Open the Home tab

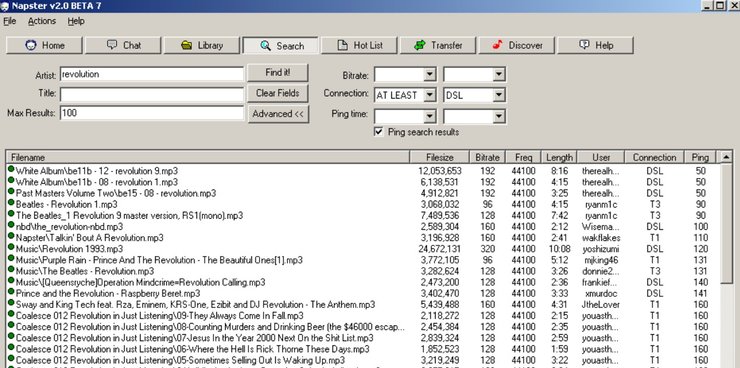(44, 45)
